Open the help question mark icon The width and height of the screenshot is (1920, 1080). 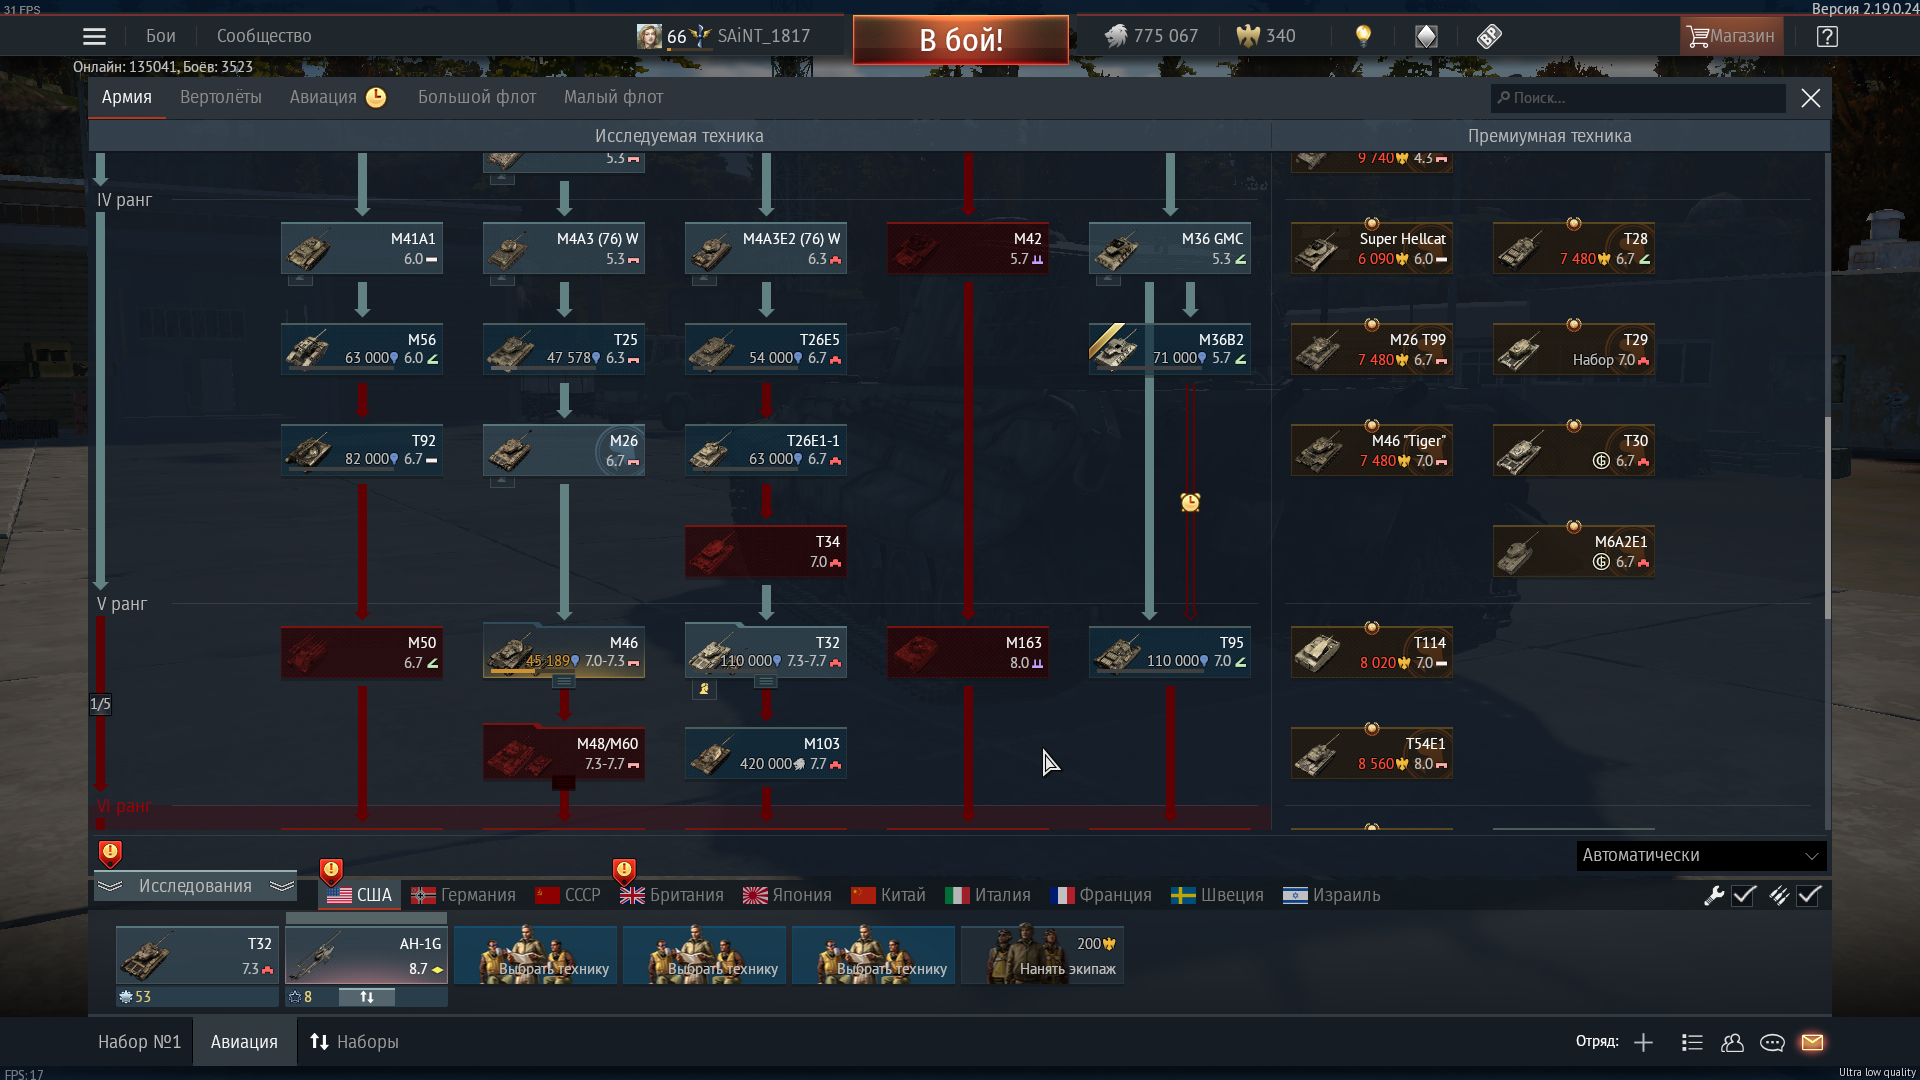[1827, 37]
